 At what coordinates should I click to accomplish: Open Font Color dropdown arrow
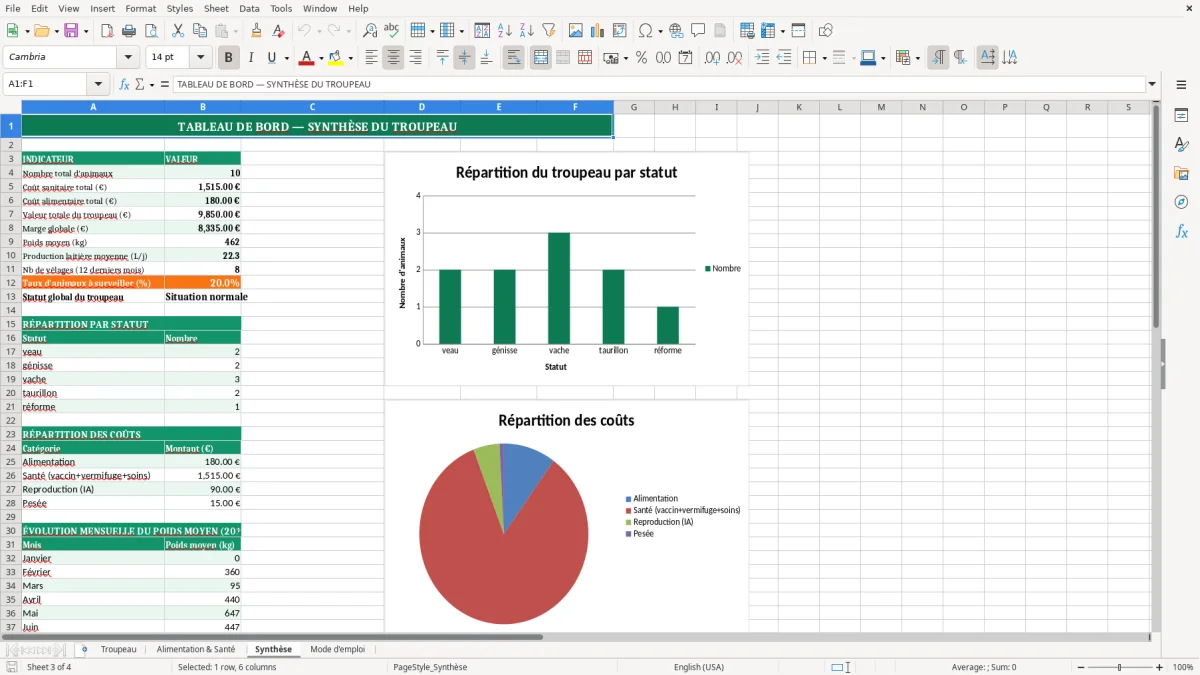pos(321,58)
